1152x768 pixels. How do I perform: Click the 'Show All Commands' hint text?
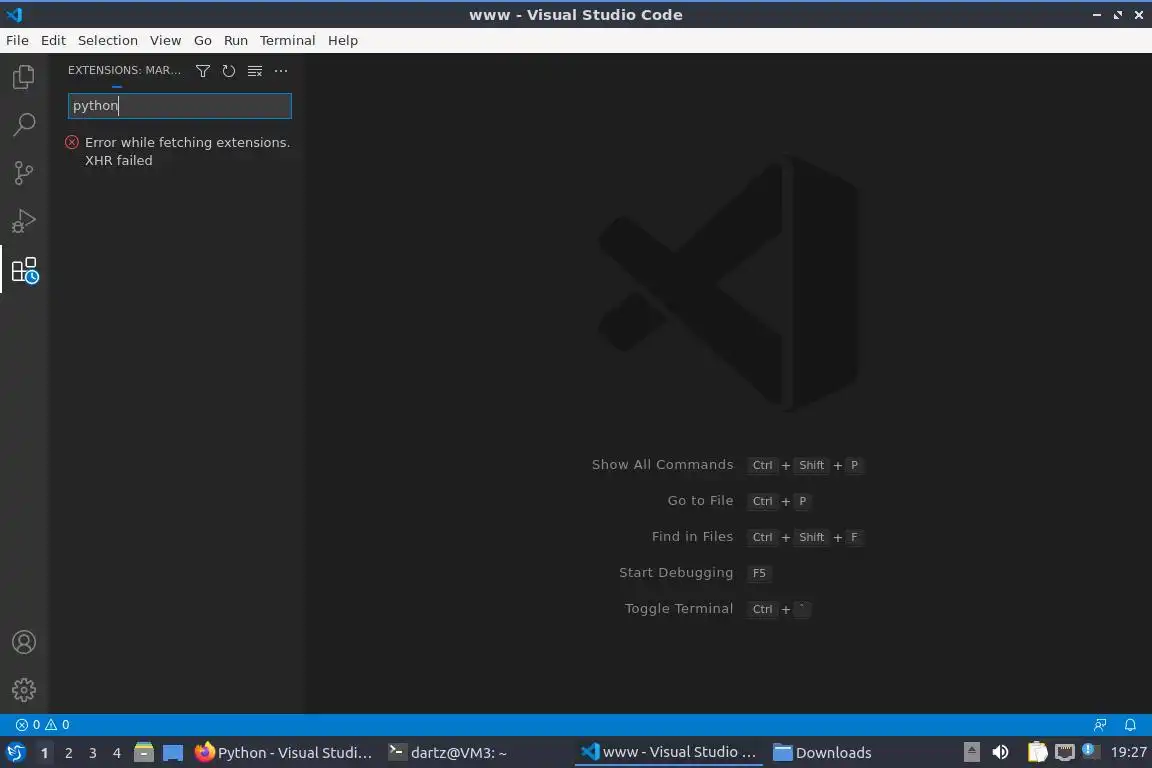(663, 464)
